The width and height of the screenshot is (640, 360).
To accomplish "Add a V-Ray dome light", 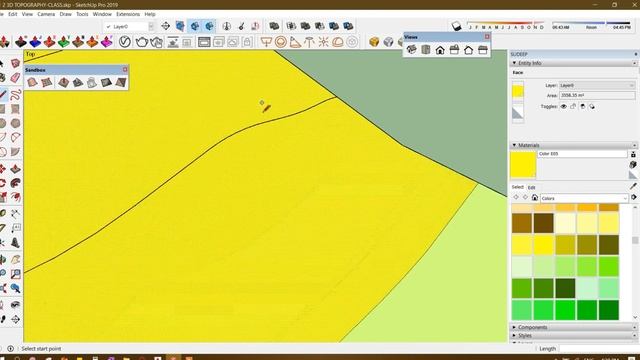I will click(338, 42).
